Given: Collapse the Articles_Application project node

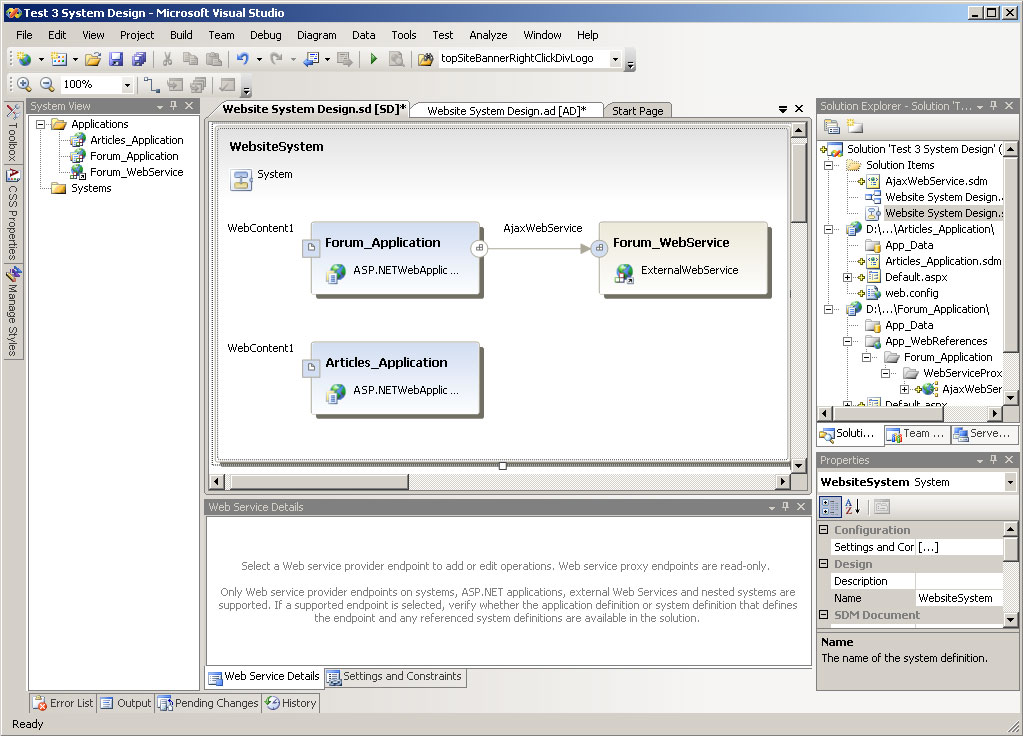Looking at the screenshot, I should coord(829,229).
